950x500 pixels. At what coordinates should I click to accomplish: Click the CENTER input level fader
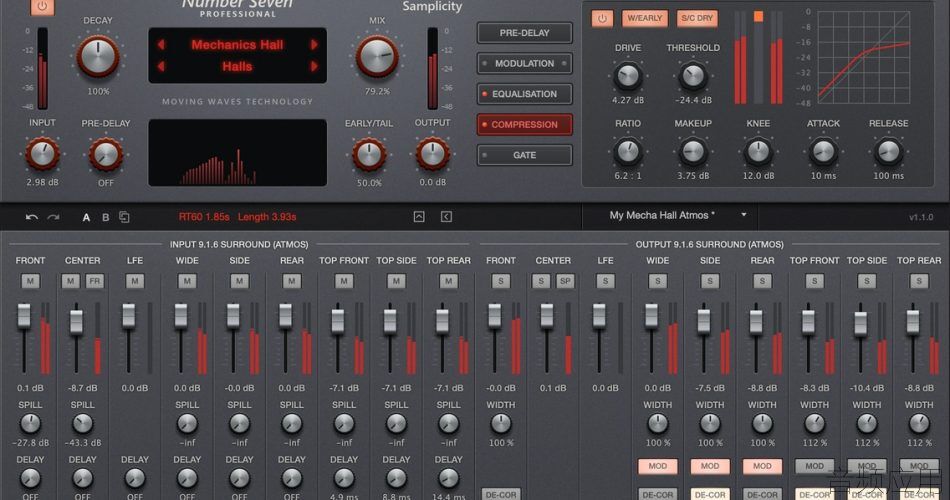(x=76, y=322)
